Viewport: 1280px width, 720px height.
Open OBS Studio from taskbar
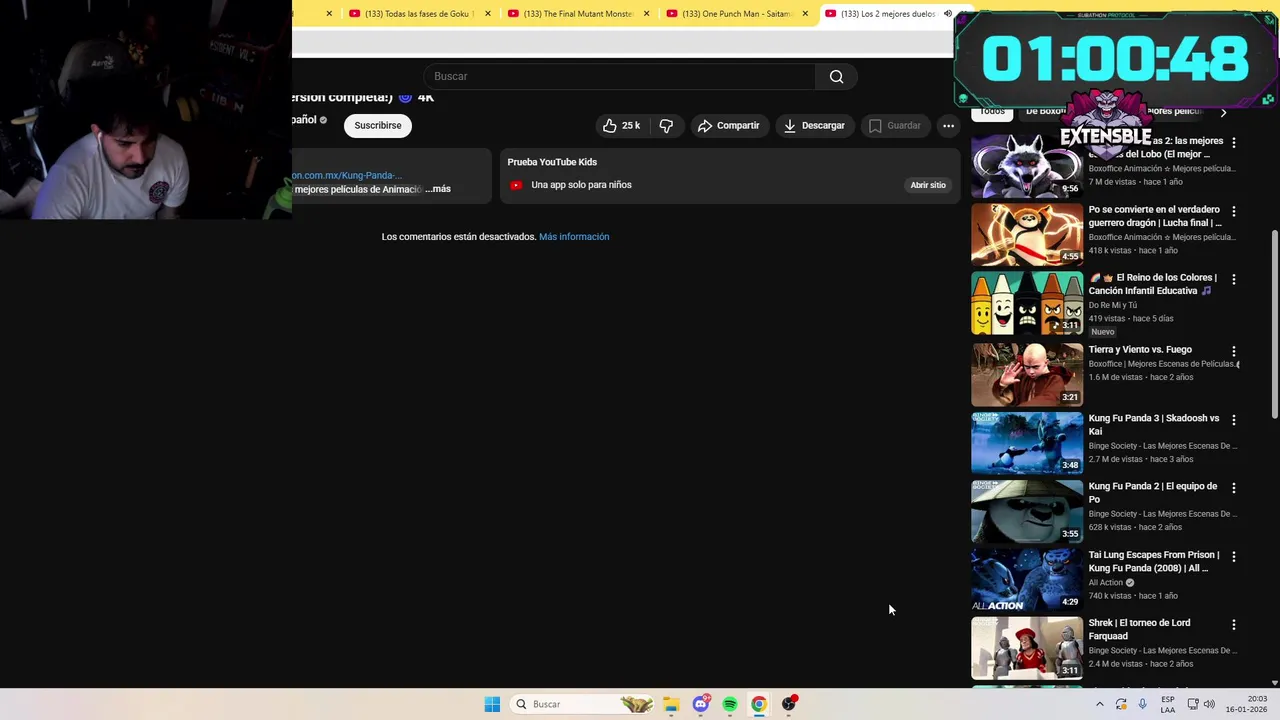[789, 704]
